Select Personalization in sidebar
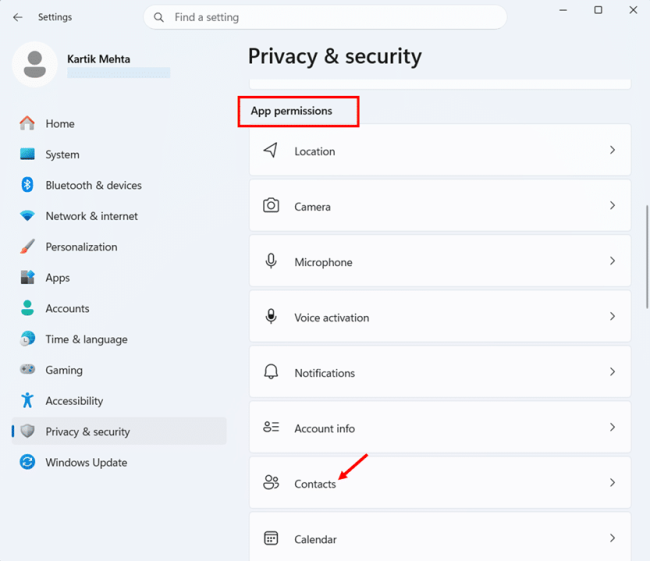 point(81,247)
